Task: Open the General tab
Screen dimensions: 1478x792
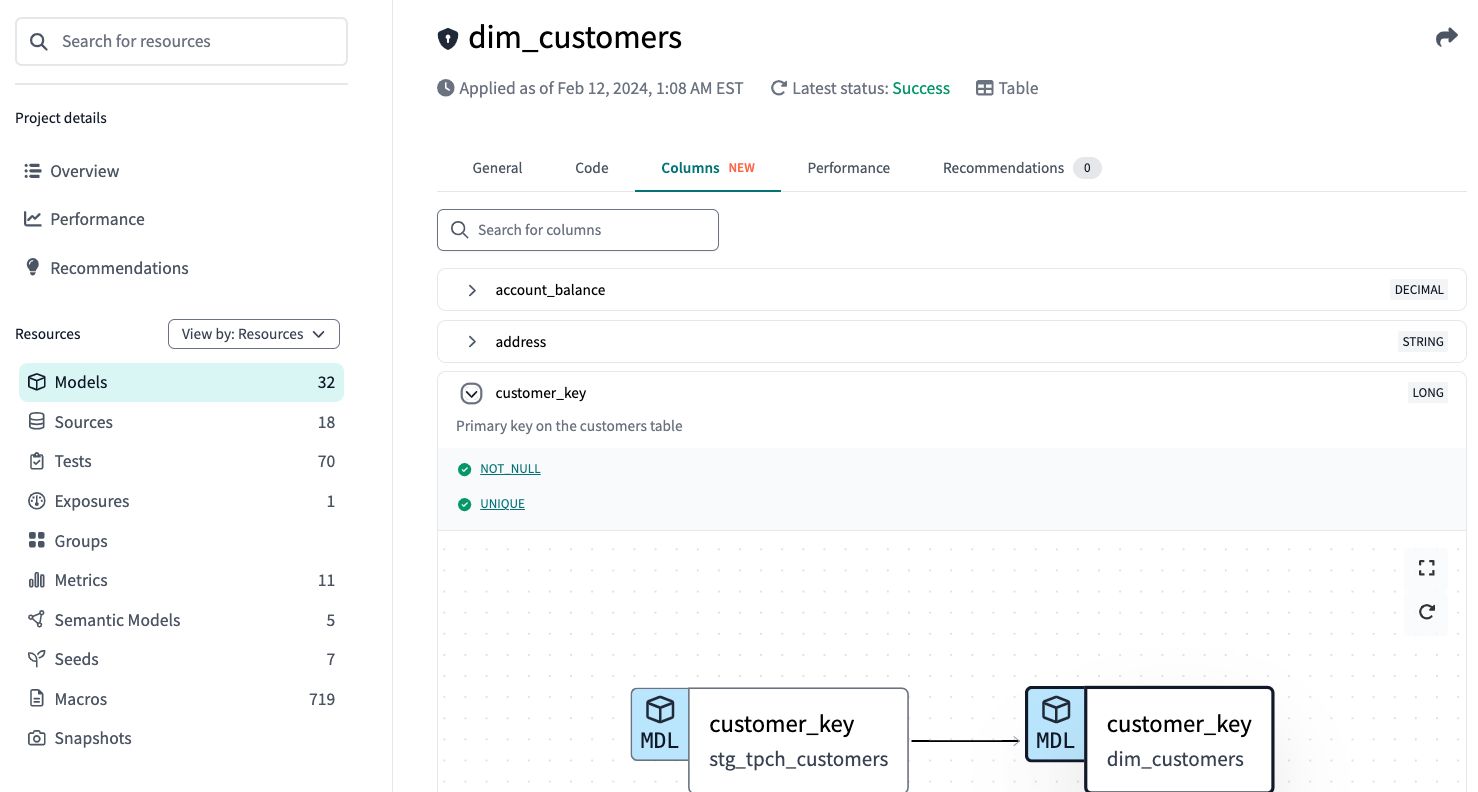Action: pyautogui.click(x=497, y=168)
